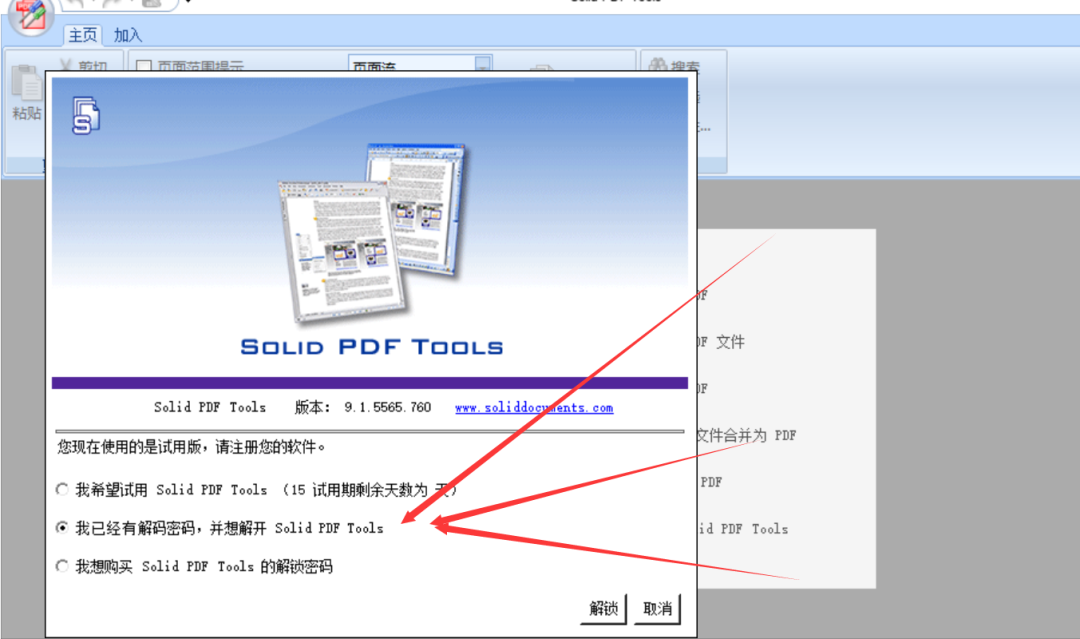1080x639 pixels.
Task: Open the www.soliddocuments.com link
Action: (534, 408)
